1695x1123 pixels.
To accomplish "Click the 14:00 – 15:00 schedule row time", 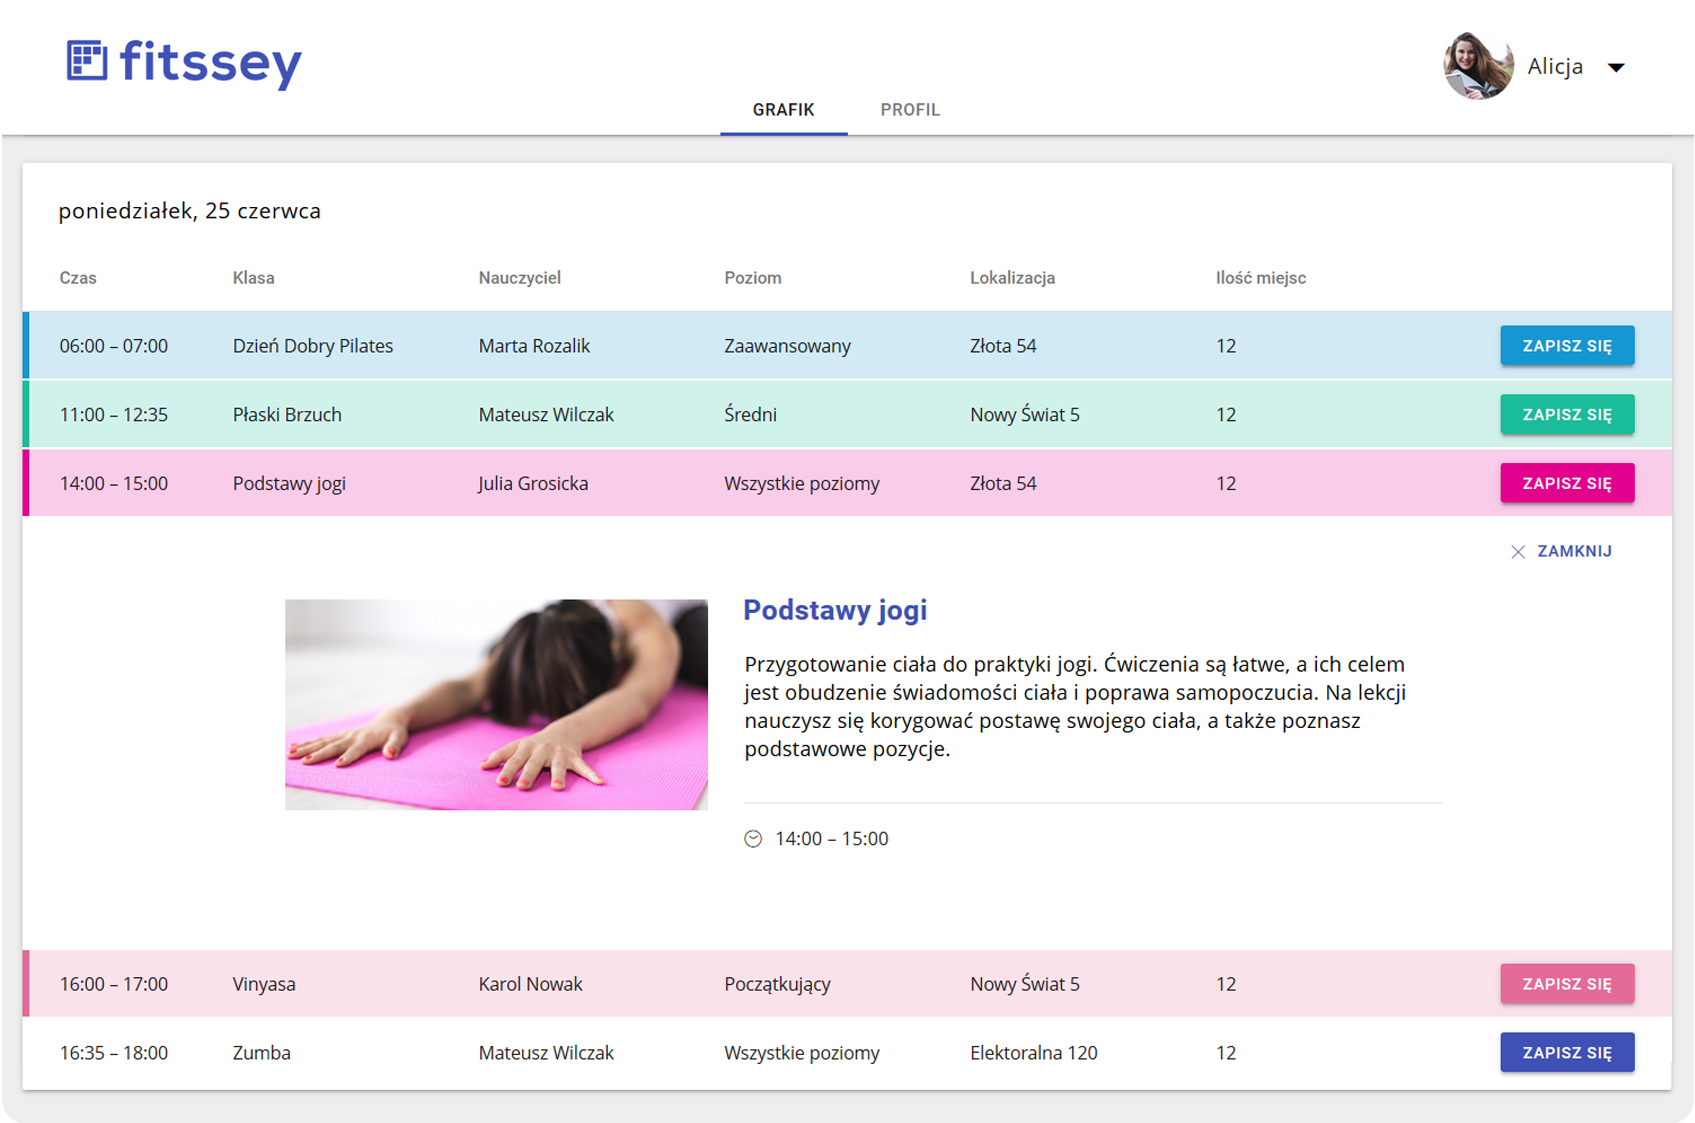I will pyautogui.click(x=113, y=483).
